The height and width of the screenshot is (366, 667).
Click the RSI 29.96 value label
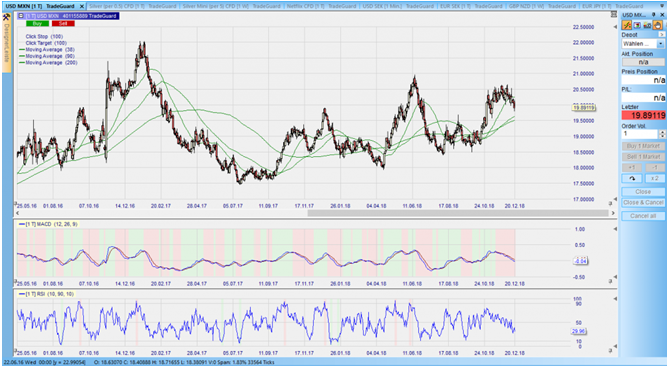[579, 331]
